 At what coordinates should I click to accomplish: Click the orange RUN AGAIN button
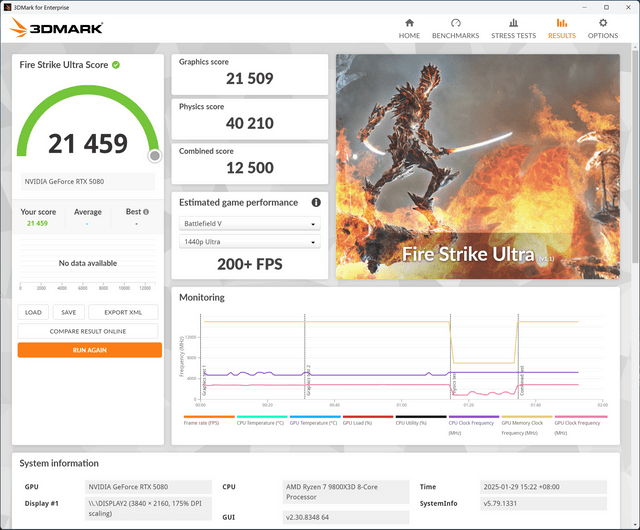[x=90, y=350]
